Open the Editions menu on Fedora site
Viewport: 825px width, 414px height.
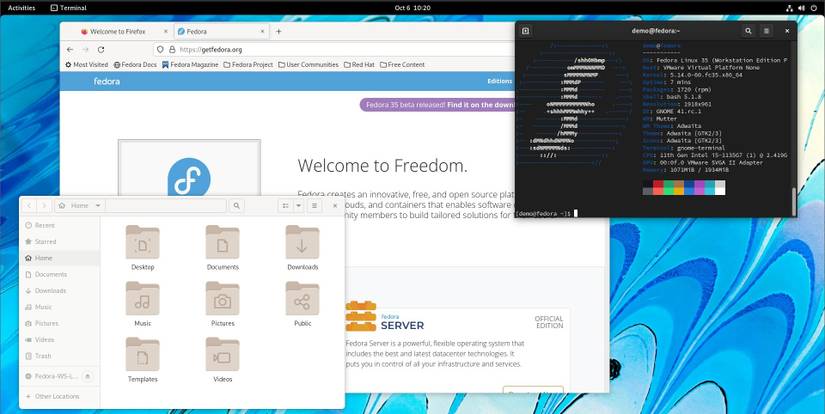point(500,82)
